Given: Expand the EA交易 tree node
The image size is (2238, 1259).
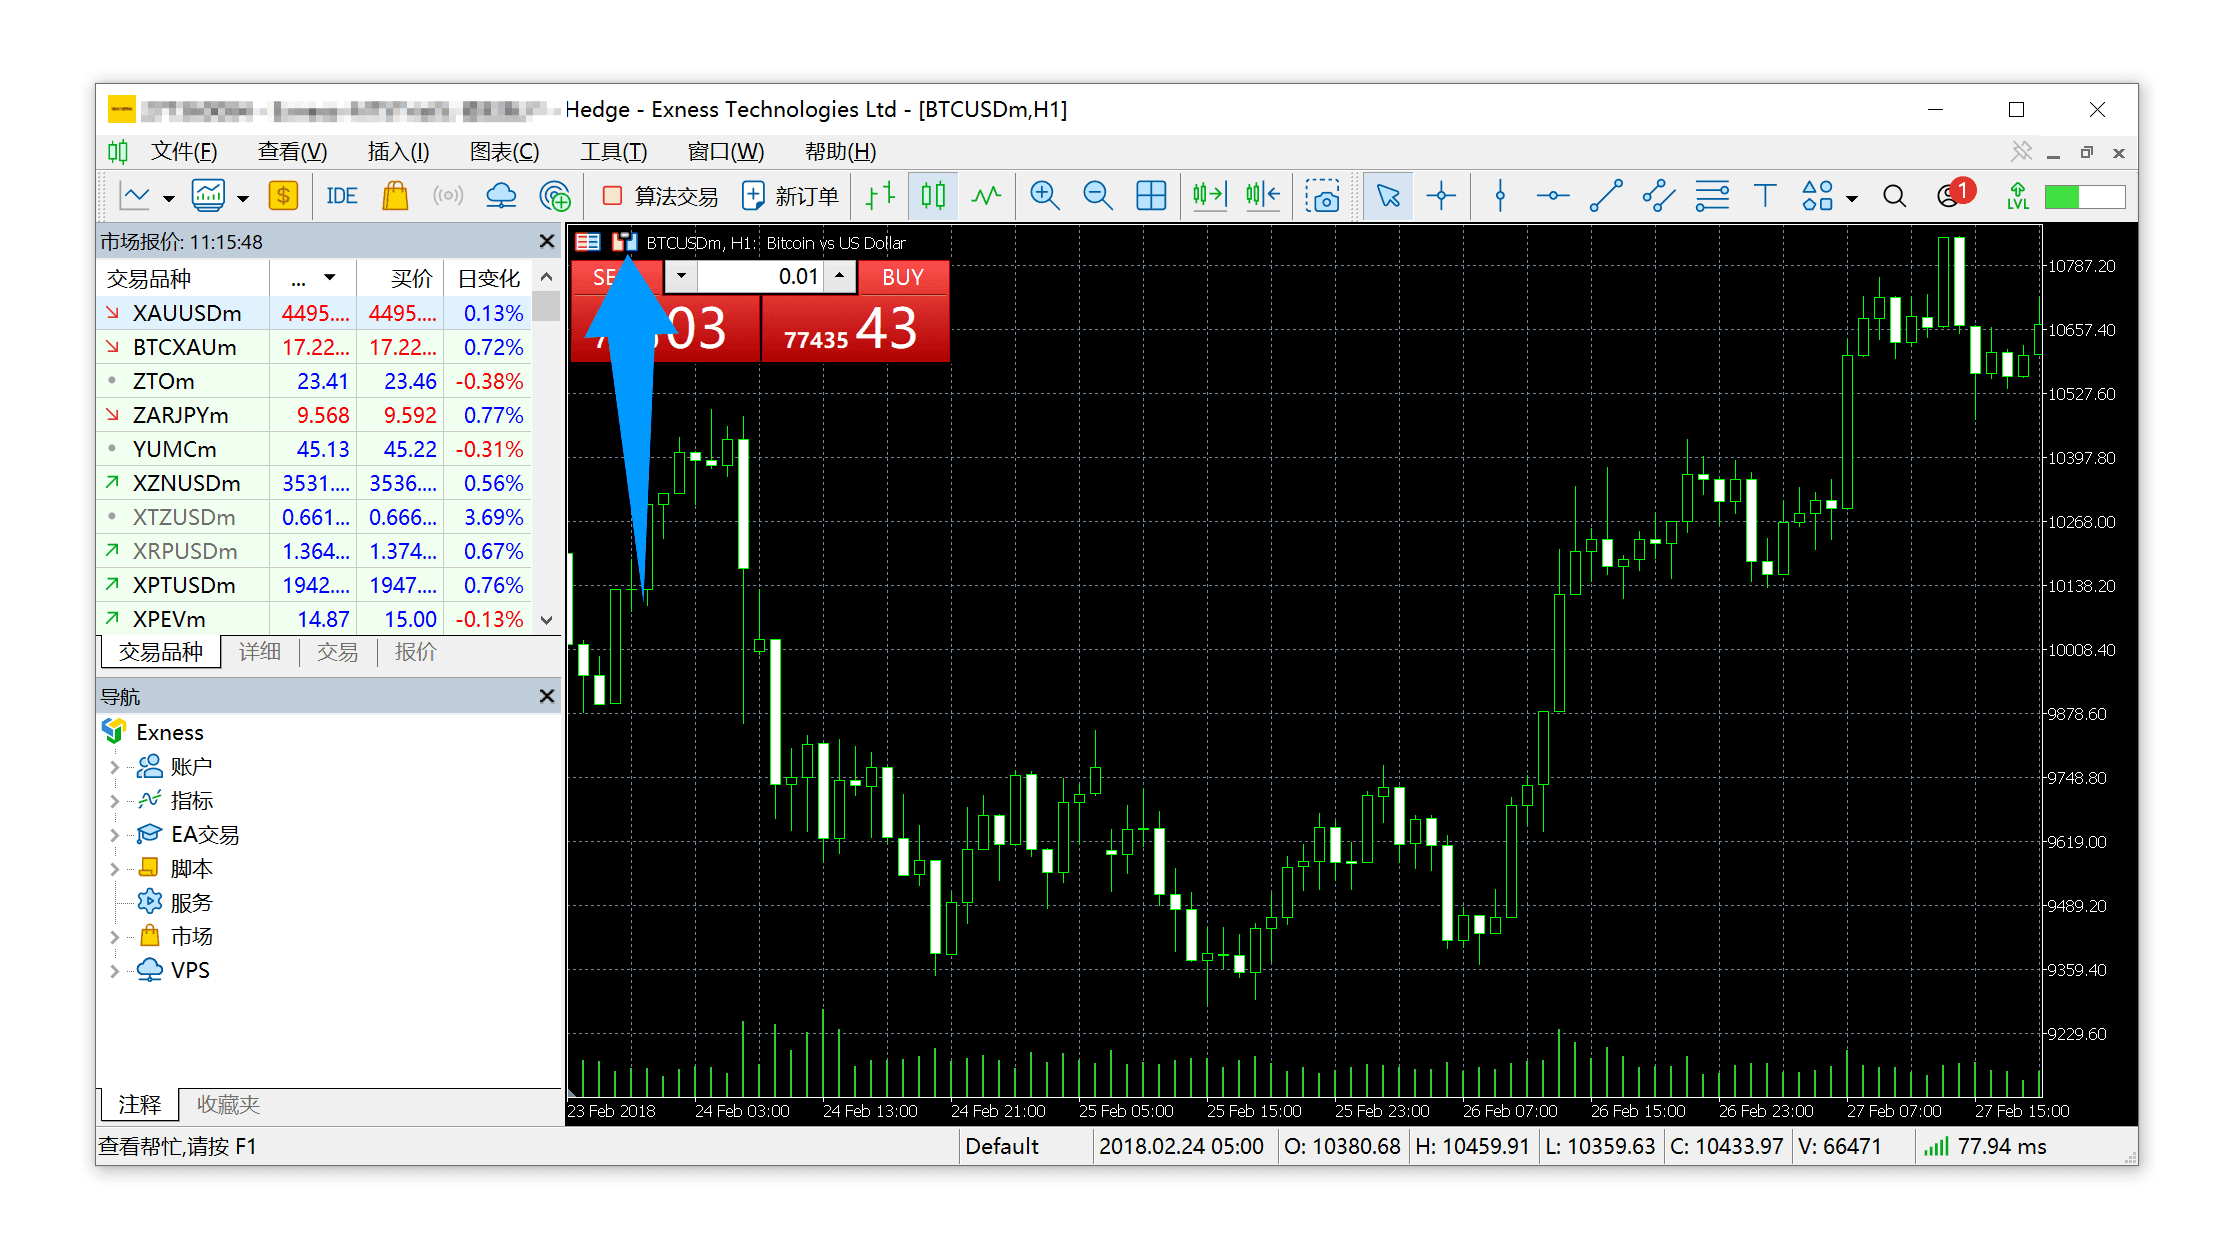Looking at the screenshot, I should [x=114, y=835].
